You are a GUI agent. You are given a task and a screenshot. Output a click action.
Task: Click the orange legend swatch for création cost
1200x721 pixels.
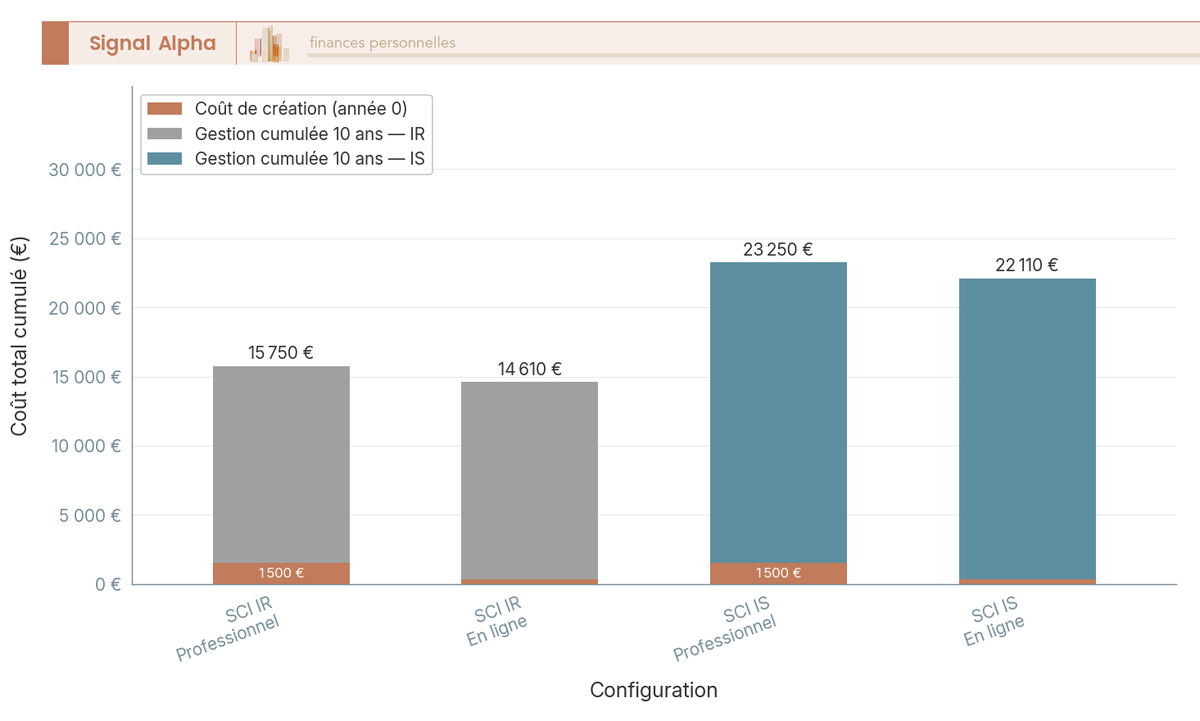(x=164, y=108)
